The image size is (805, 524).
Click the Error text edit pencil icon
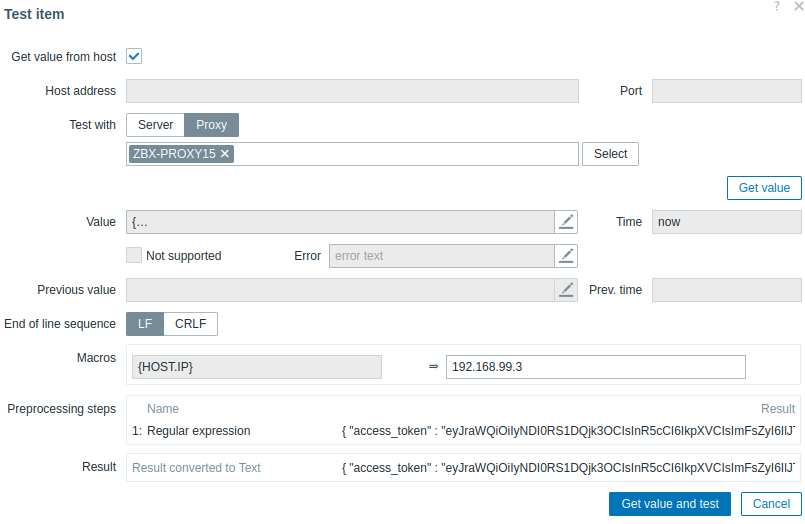(x=567, y=256)
